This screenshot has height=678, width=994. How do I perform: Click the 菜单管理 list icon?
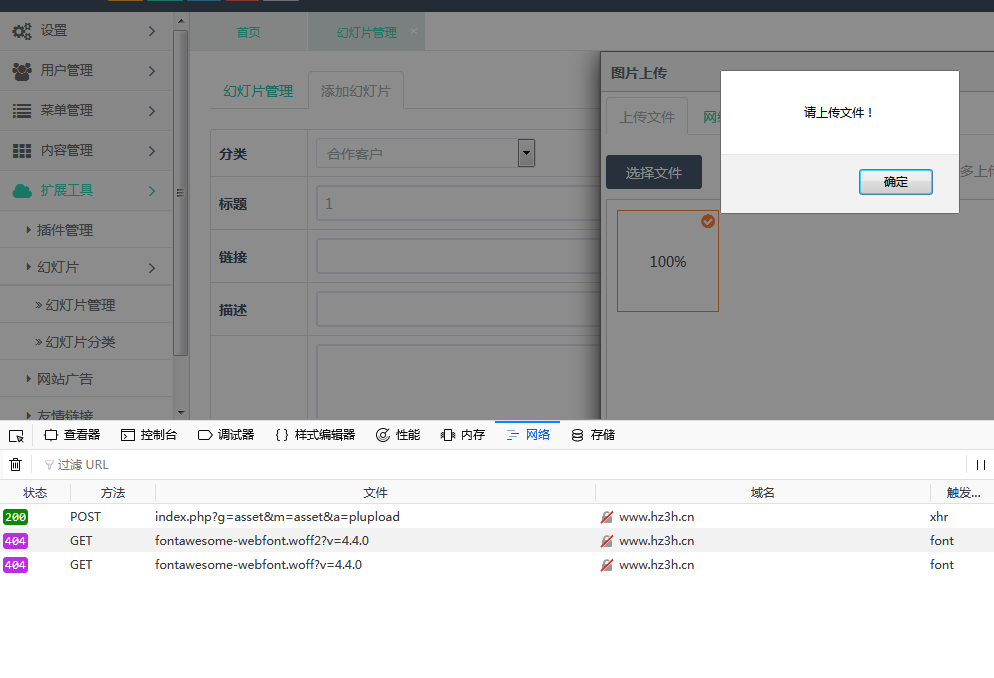[x=21, y=111]
